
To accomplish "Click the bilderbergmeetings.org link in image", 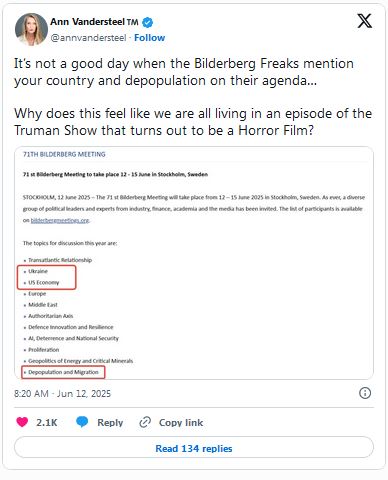I will pyautogui.click(x=60, y=220).
